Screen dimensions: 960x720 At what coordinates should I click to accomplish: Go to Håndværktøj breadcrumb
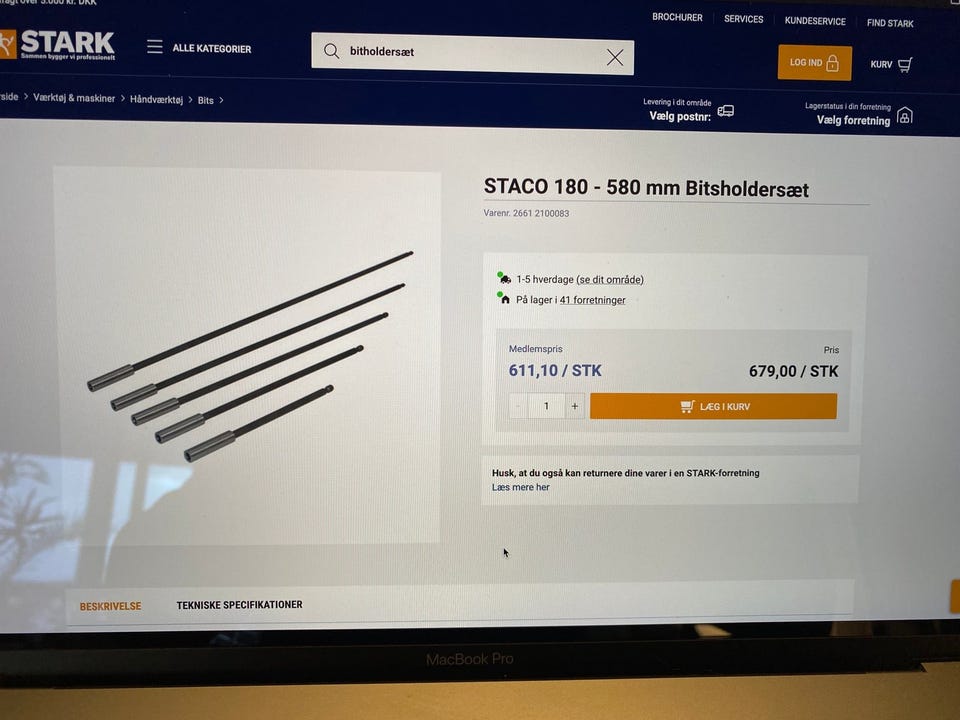[x=156, y=99]
